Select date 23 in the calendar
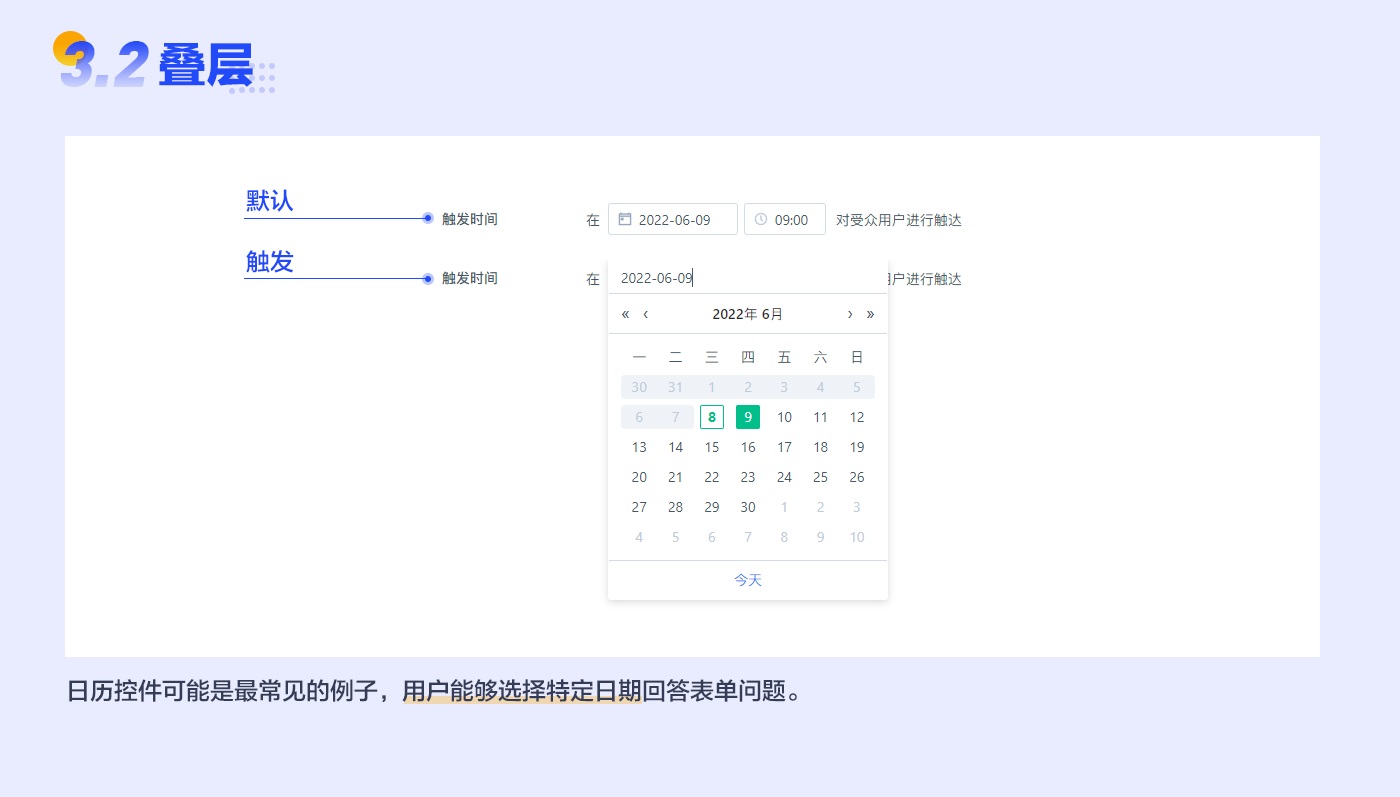The width and height of the screenshot is (1400, 797). pyautogui.click(x=748, y=477)
